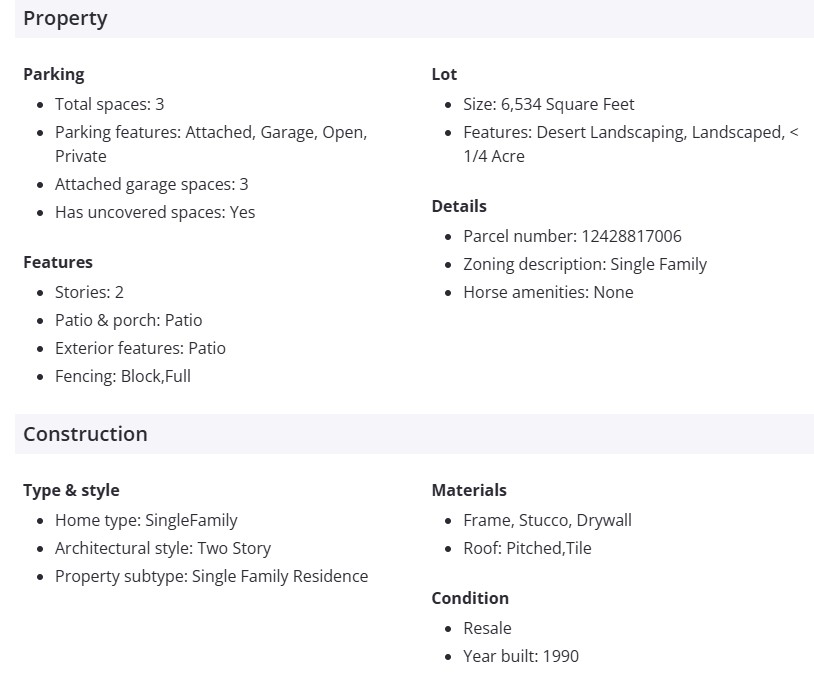Click the Stories: 2 entry
This screenshot has height=688, width=814.
pos(89,292)
